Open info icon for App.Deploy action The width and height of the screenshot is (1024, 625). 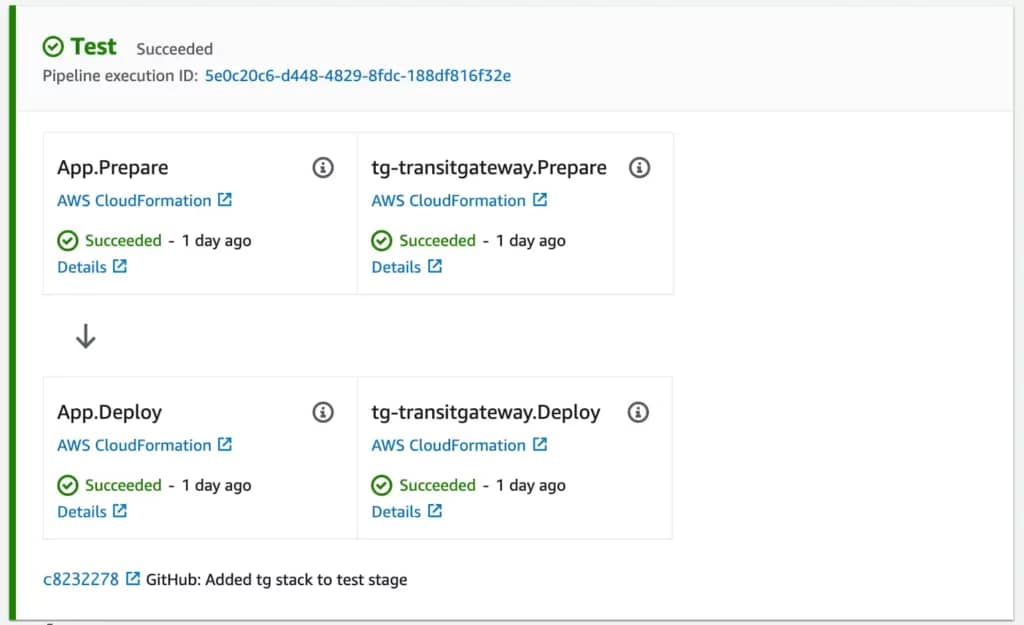click(x=323, y=412)
